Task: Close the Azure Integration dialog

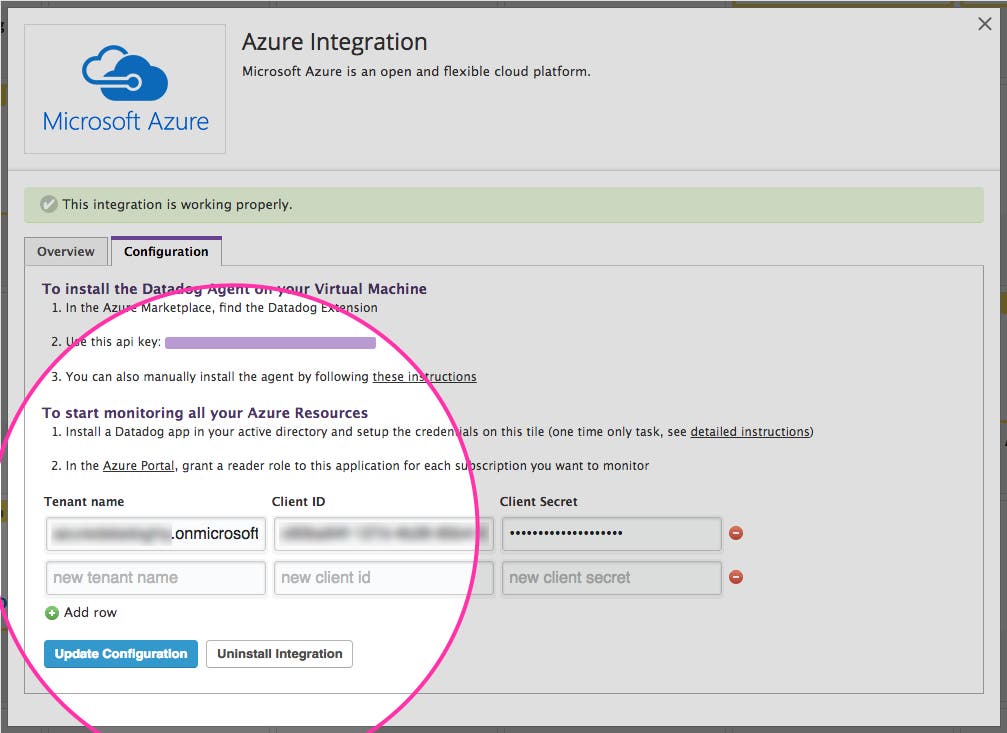Action: tap(985, 23)
